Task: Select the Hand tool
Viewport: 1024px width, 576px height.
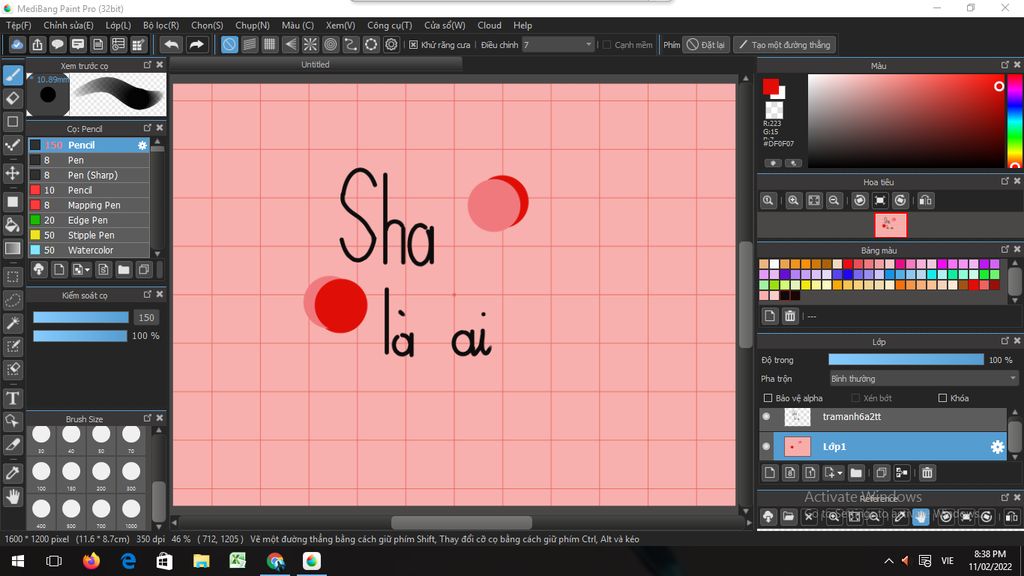Action: (x=13, y=497)
